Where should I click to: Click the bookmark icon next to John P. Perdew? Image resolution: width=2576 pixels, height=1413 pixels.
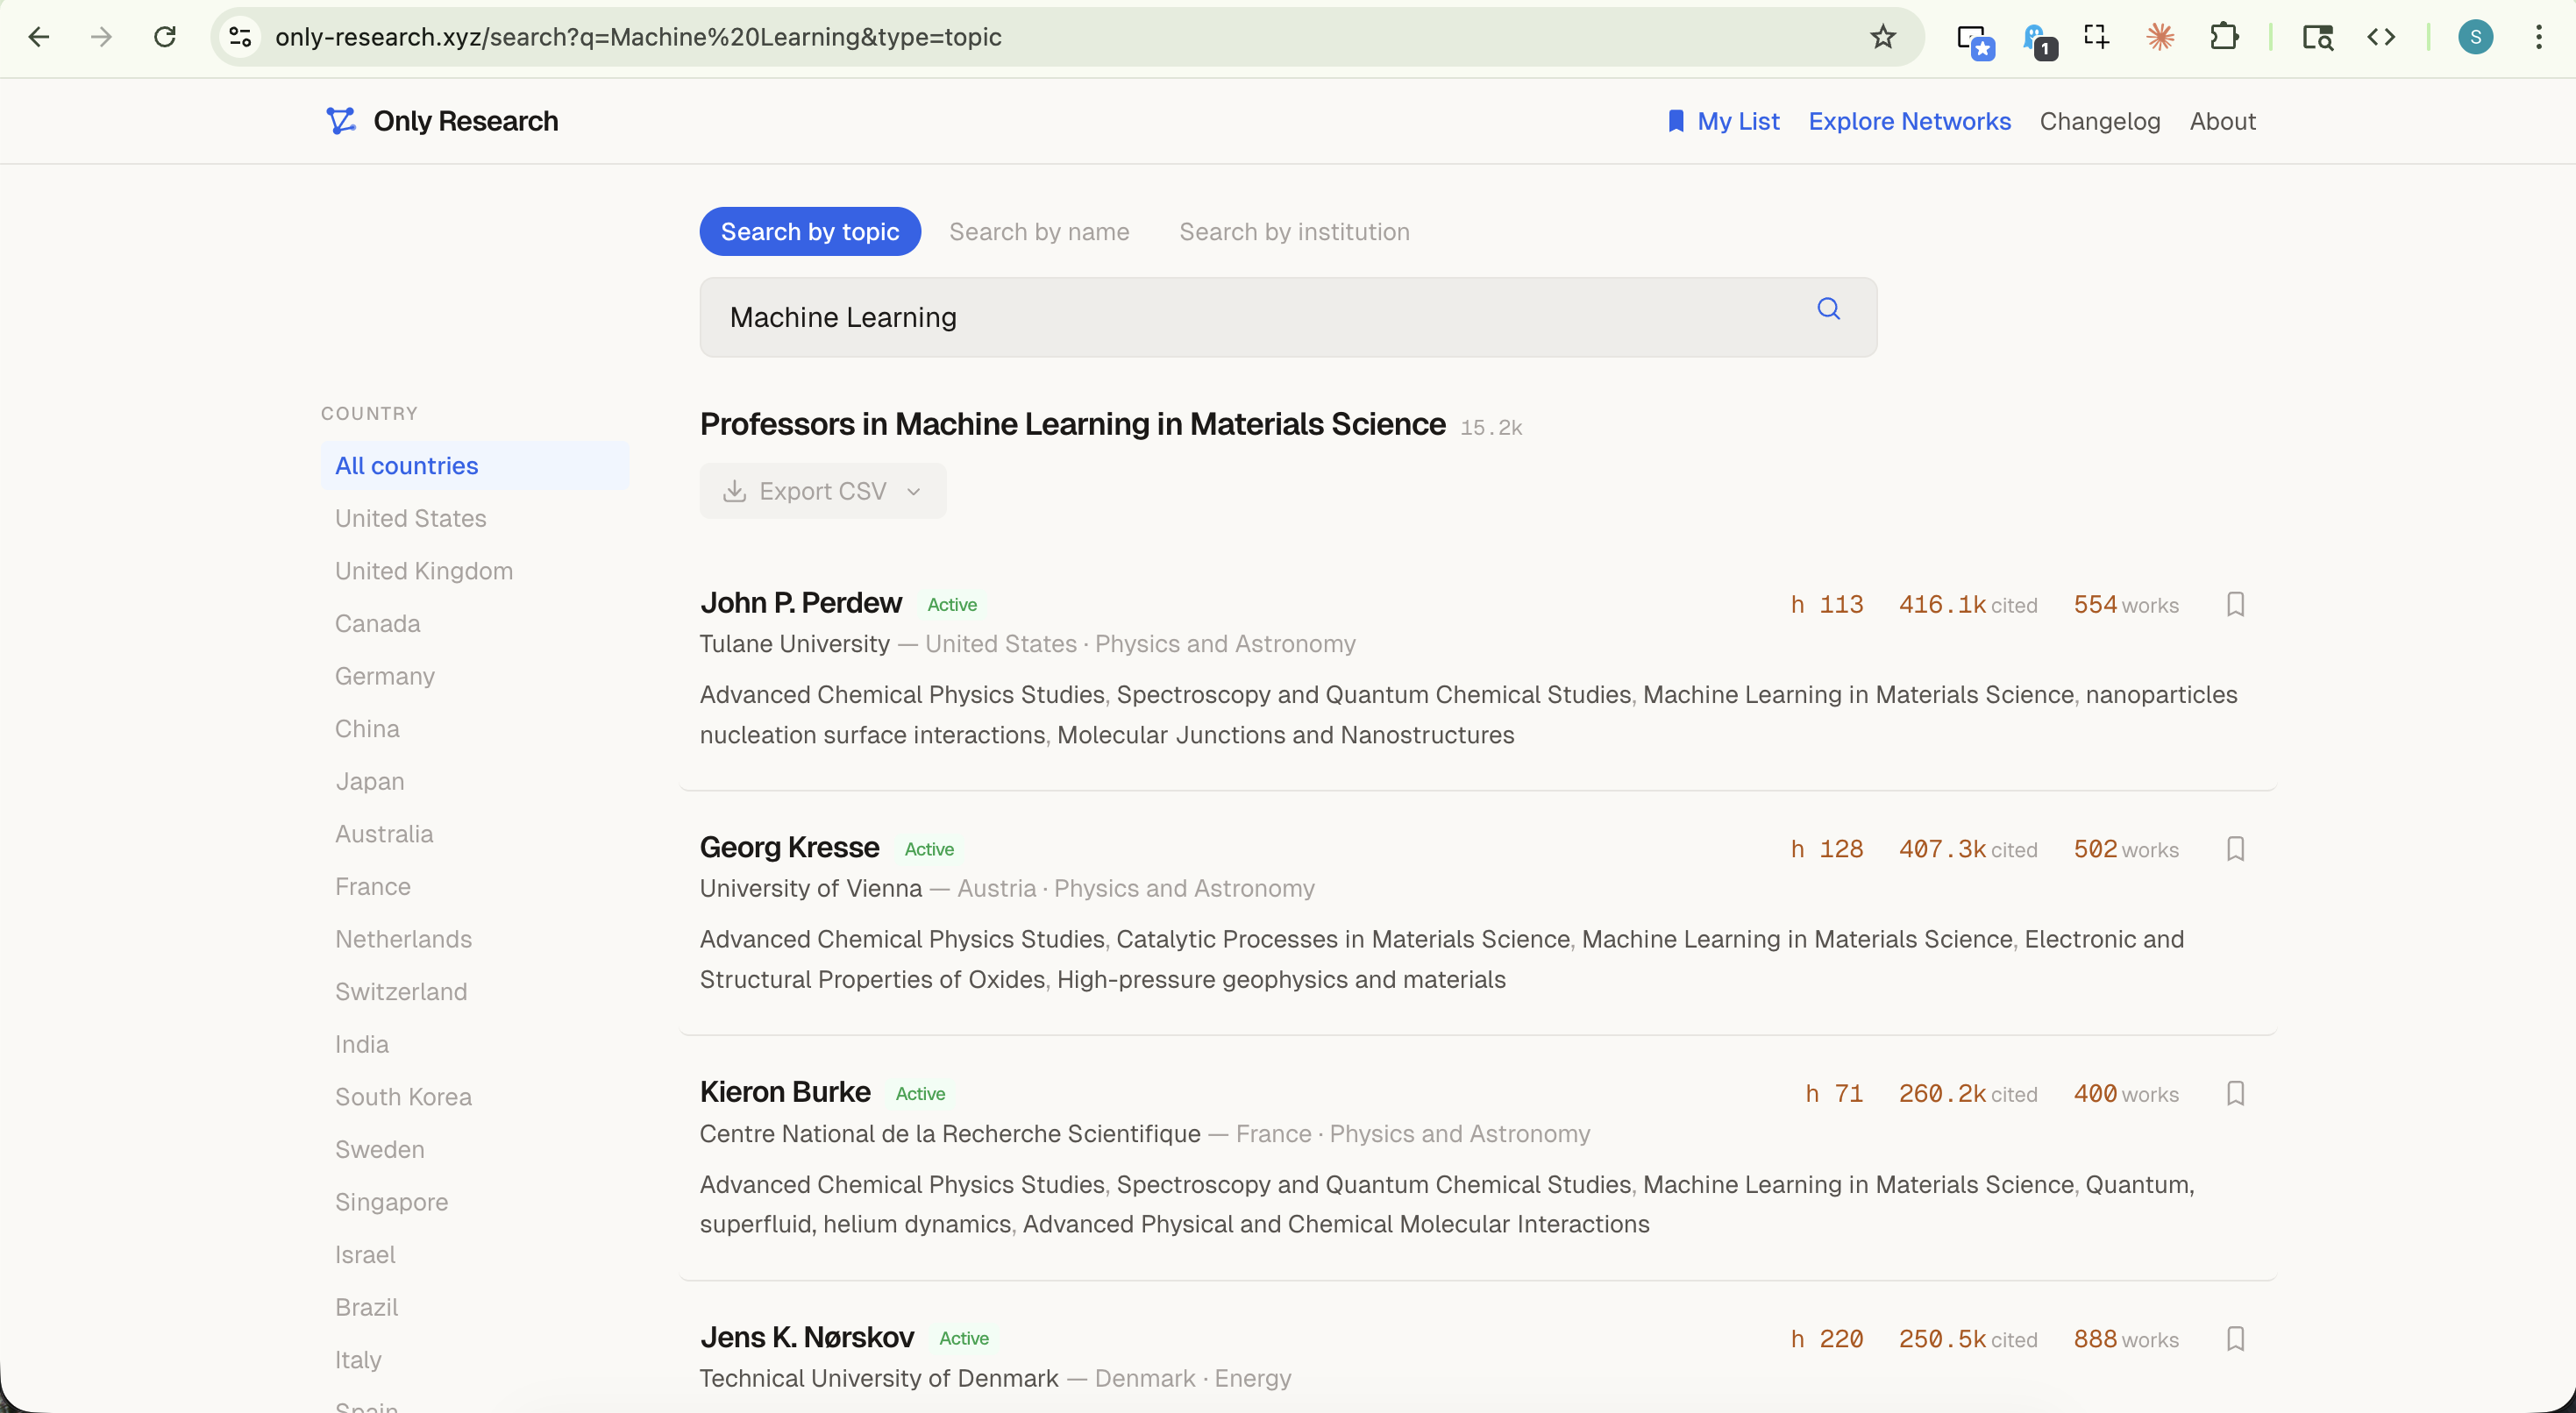coord(2236,603)
